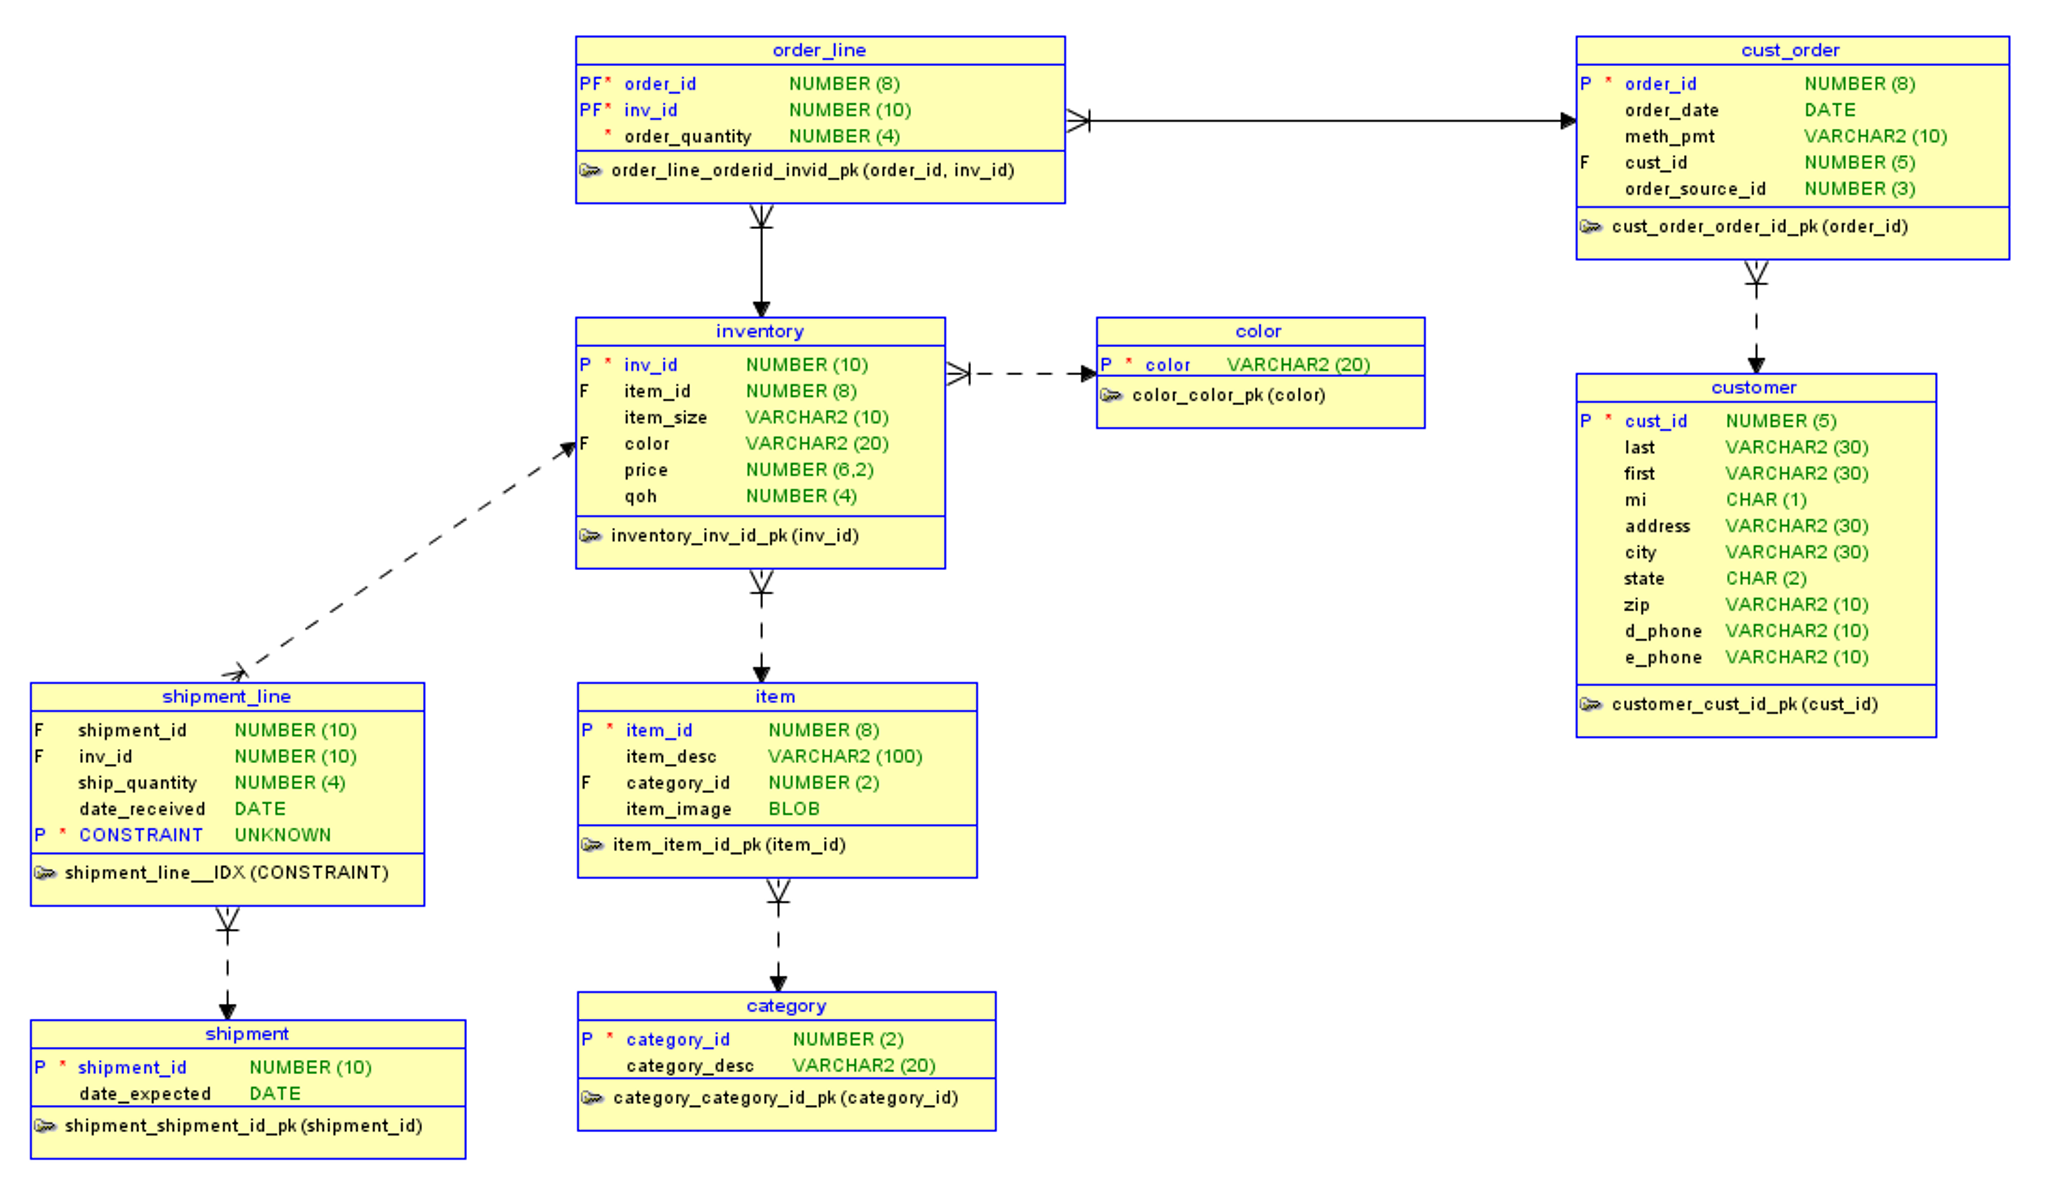Click the key icon on color_color_pk constraint
This screenshot has height=1186, width=2046.
(x=1110, y=395)
